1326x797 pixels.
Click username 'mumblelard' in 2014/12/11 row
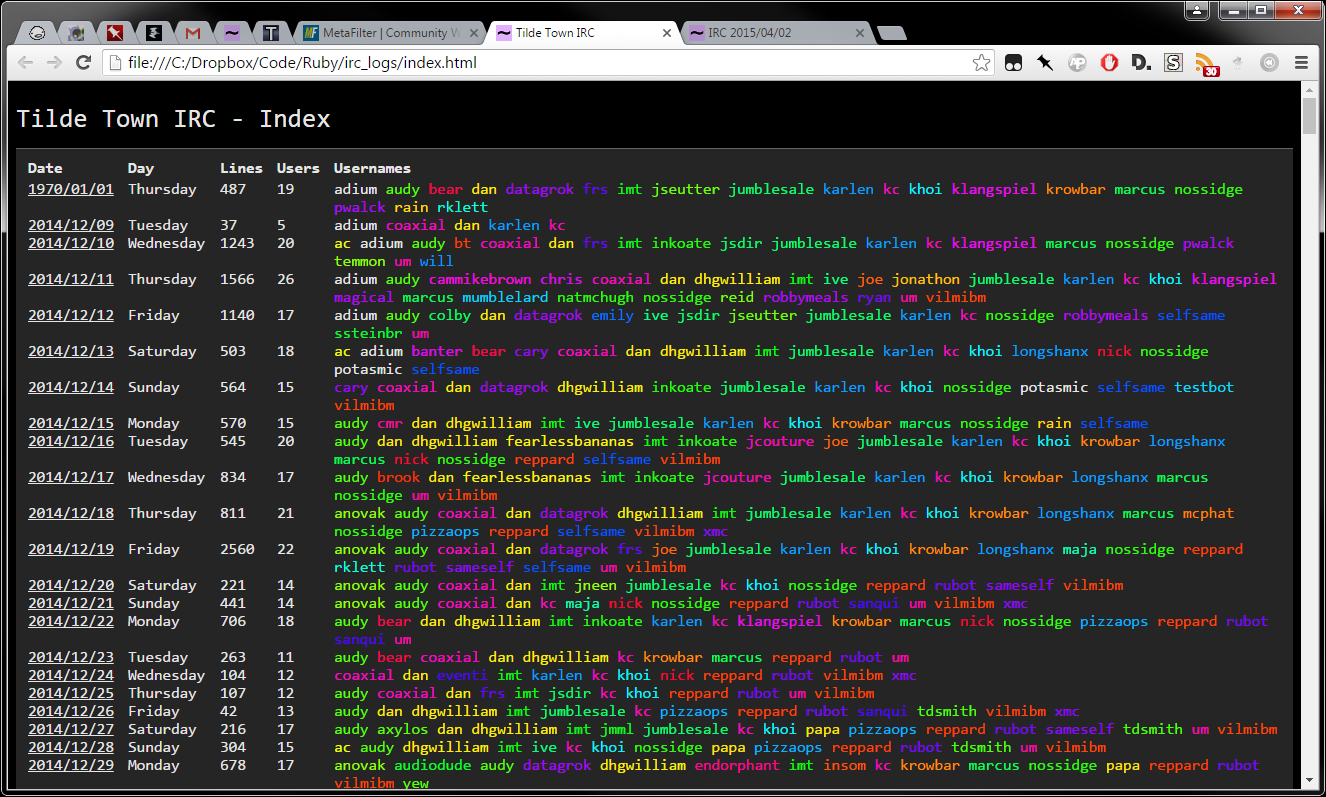(505, 297)
